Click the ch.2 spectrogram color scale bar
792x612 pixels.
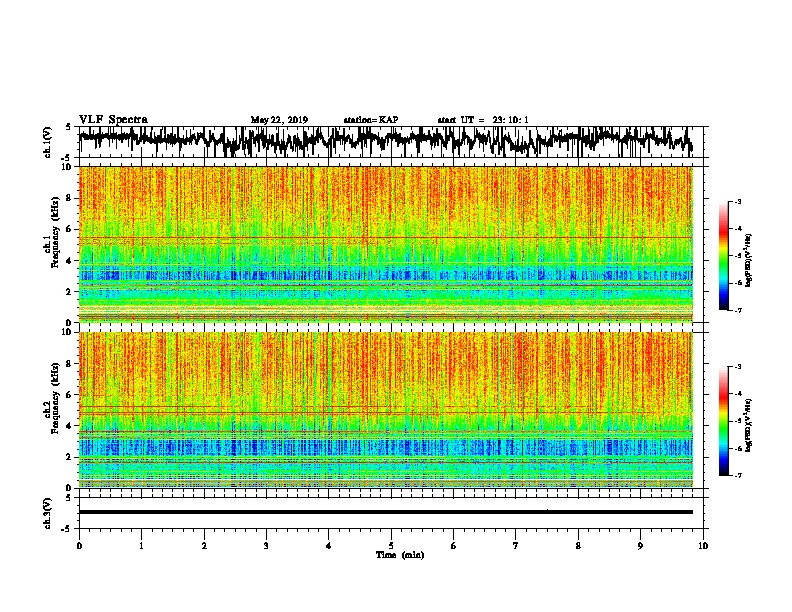(724, 421)
